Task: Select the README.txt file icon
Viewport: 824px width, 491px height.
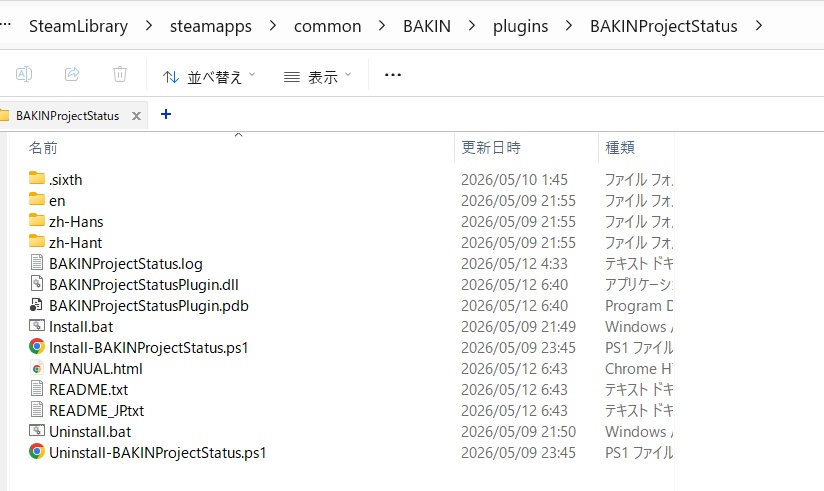Action: (x=37, y=388)
